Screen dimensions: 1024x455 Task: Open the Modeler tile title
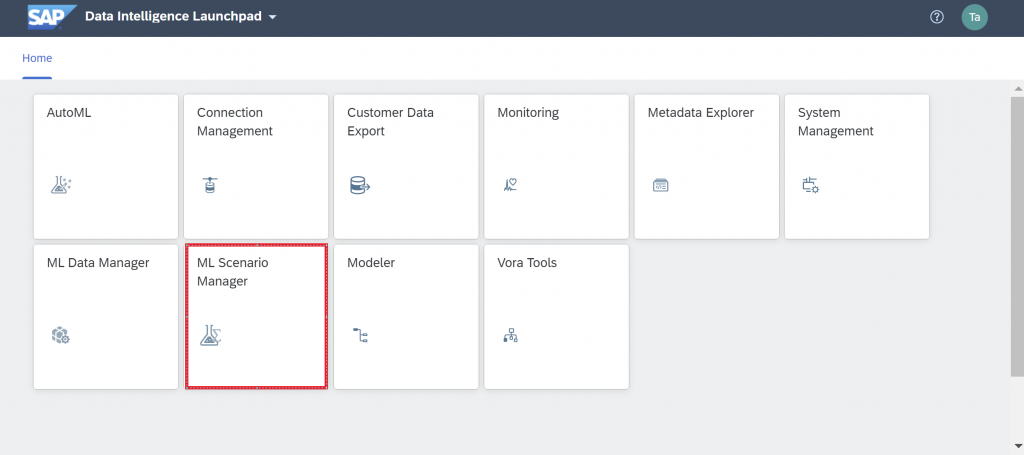pyautogui.click(x=371, y=263)
